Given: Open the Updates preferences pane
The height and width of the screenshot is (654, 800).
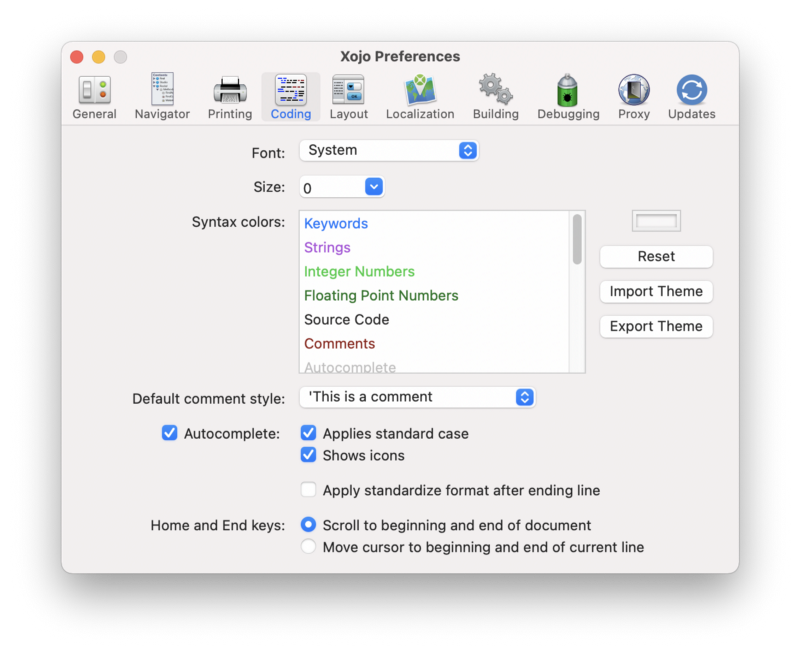Looking at the screenshot, I should pos(691,97).
